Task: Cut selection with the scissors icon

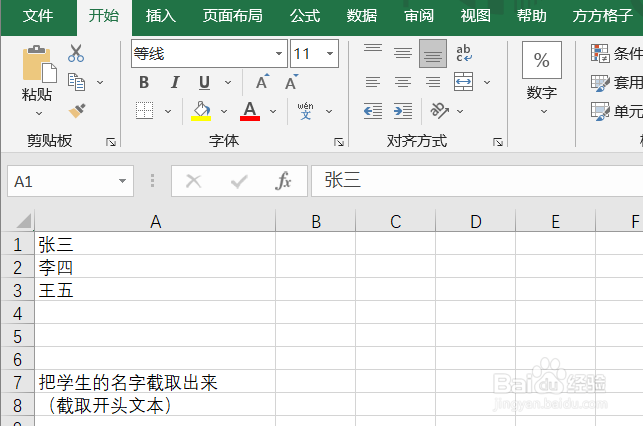Action: (76, 53)
